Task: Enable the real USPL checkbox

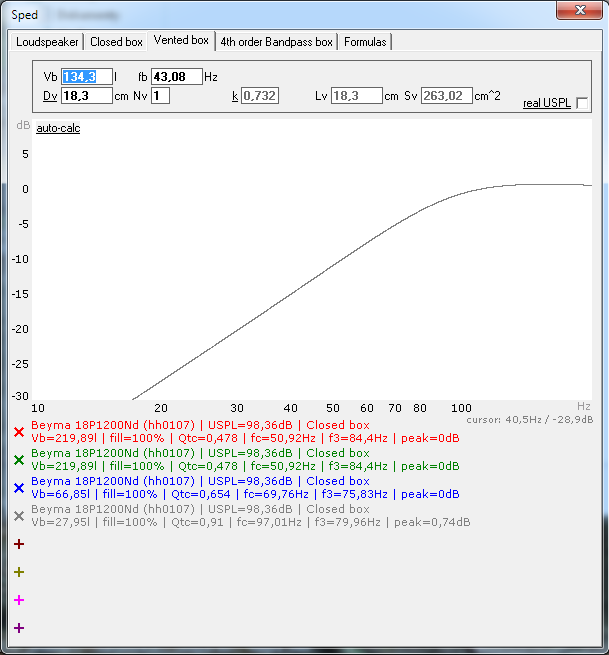Action: [x=581, y=103]
